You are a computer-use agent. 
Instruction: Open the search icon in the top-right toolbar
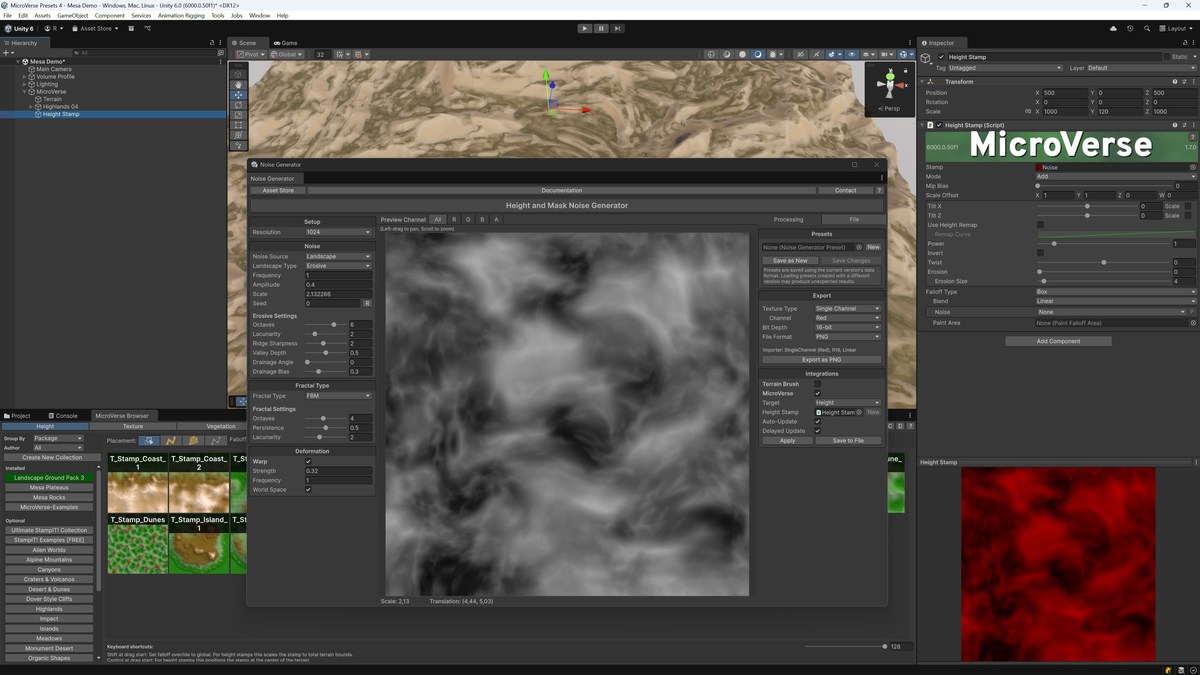[x=1146, y=28]
